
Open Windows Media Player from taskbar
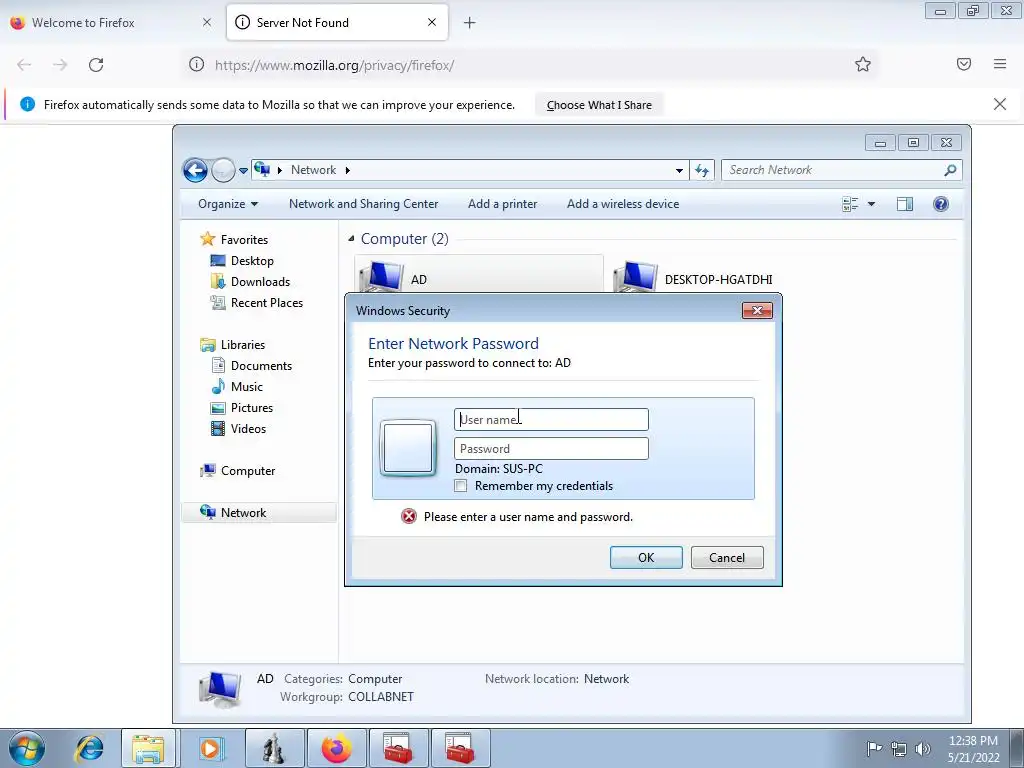(x=210, y=748)
